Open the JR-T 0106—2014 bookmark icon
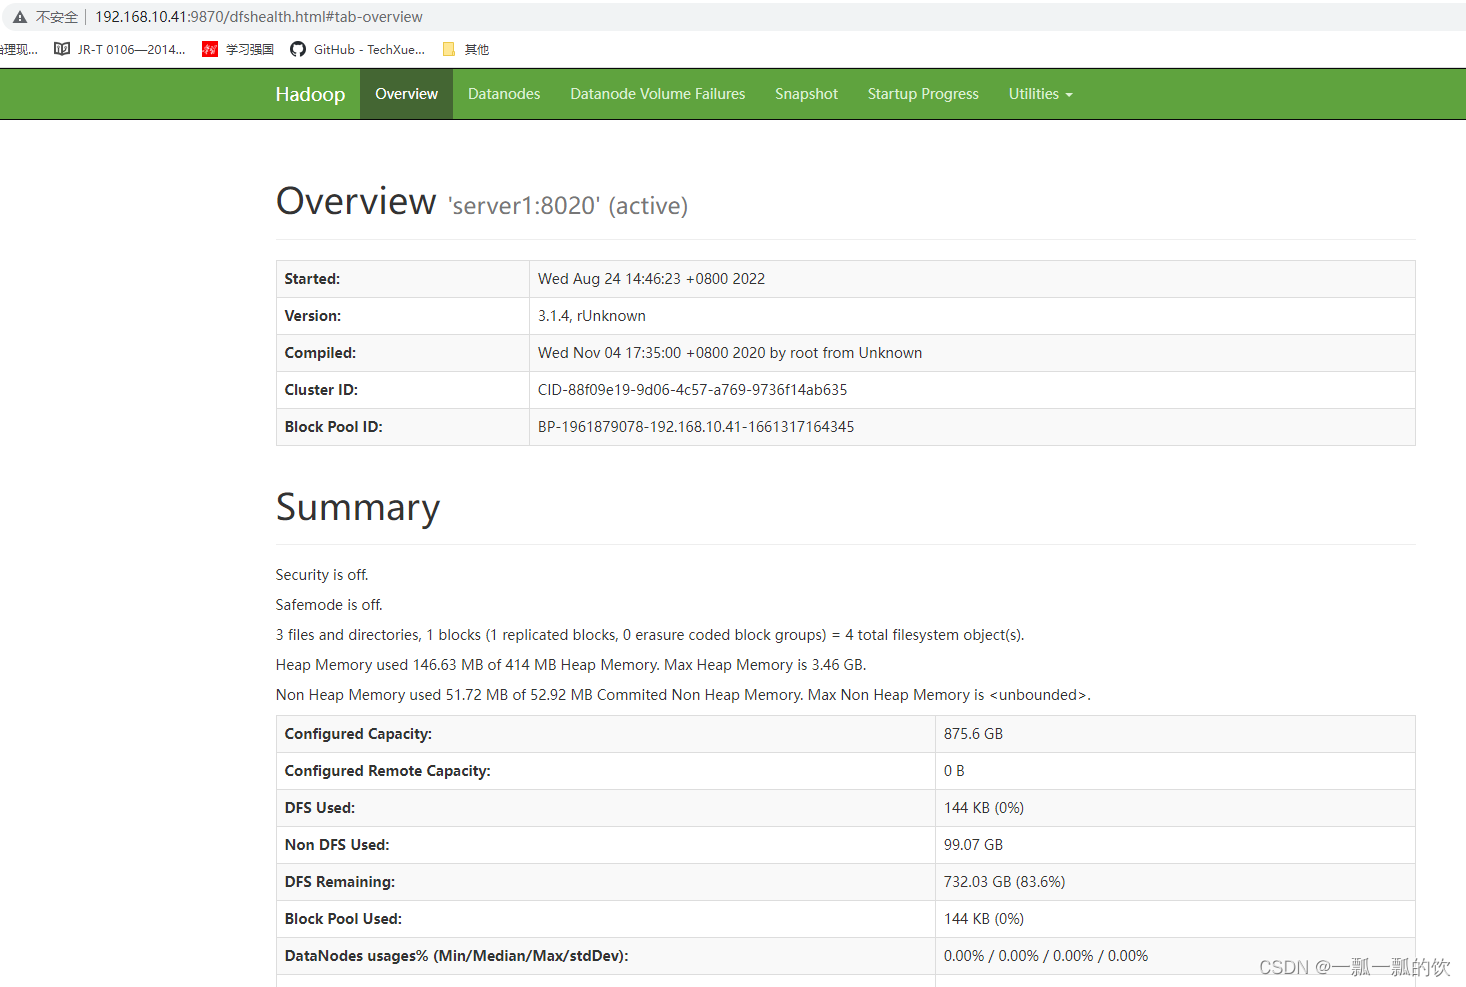Viewport: 1466px width, 987px height. [62, 49]
